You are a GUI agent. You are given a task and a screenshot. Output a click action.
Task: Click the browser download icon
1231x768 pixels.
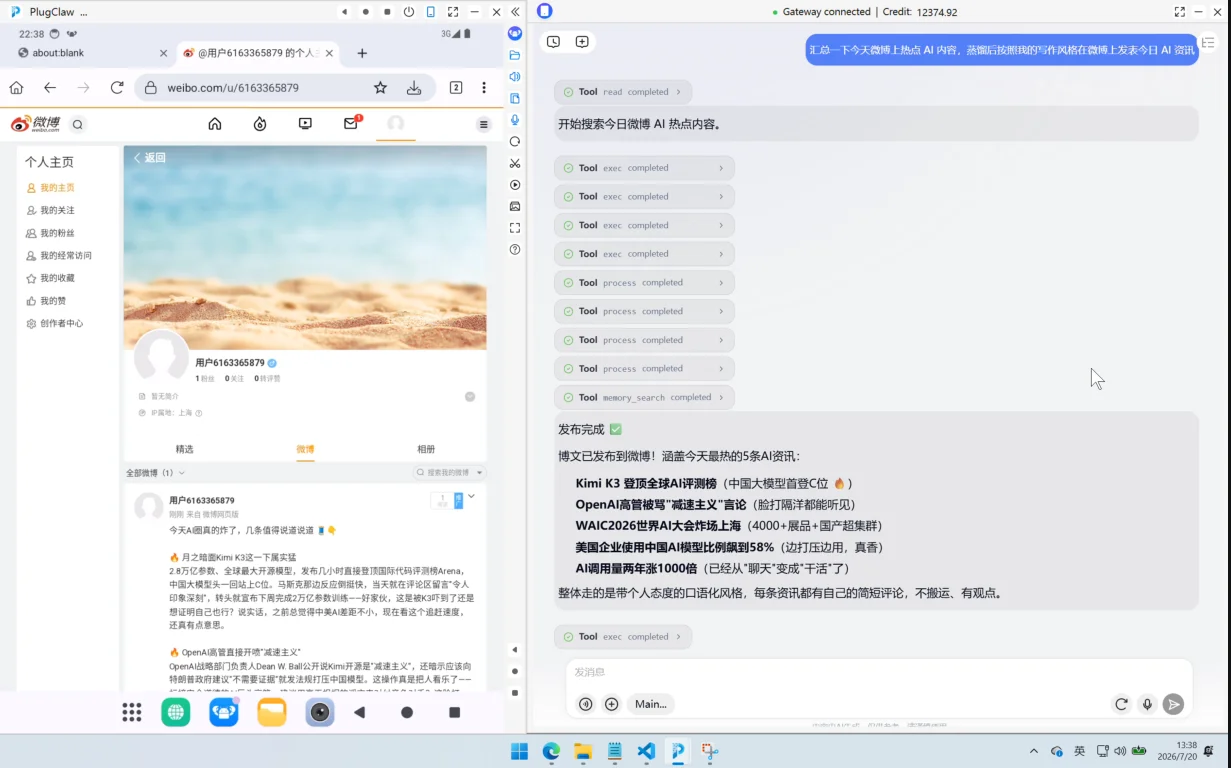point(414,88)
